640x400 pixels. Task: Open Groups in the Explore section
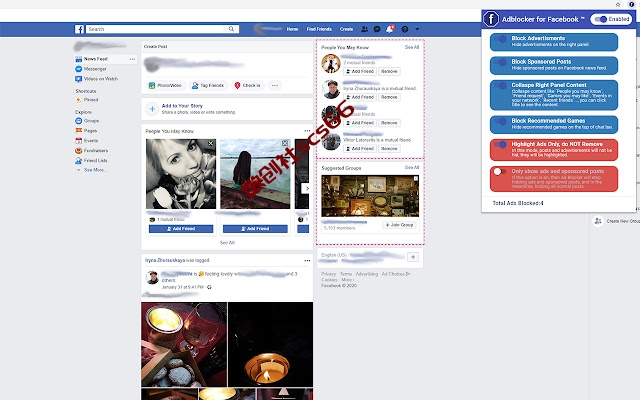[x=91, y=121]
